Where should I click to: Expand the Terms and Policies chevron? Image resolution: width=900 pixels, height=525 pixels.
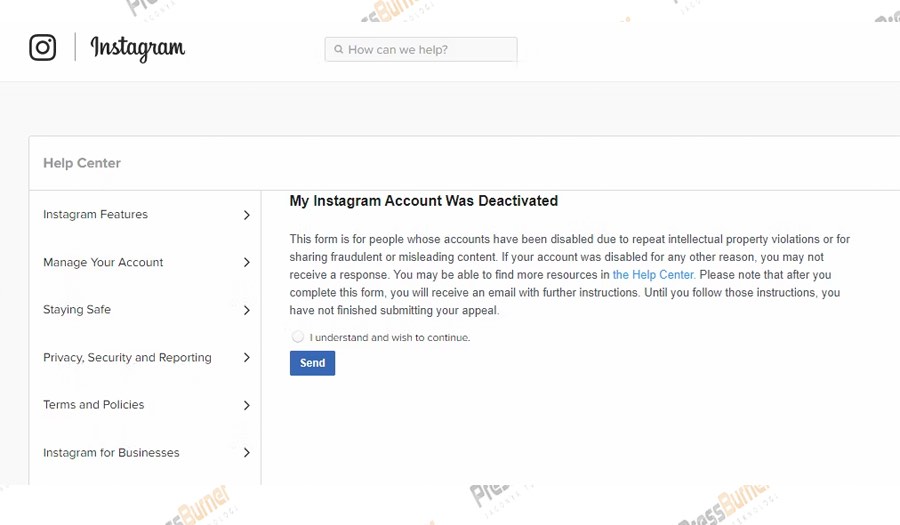click(247, 405)
